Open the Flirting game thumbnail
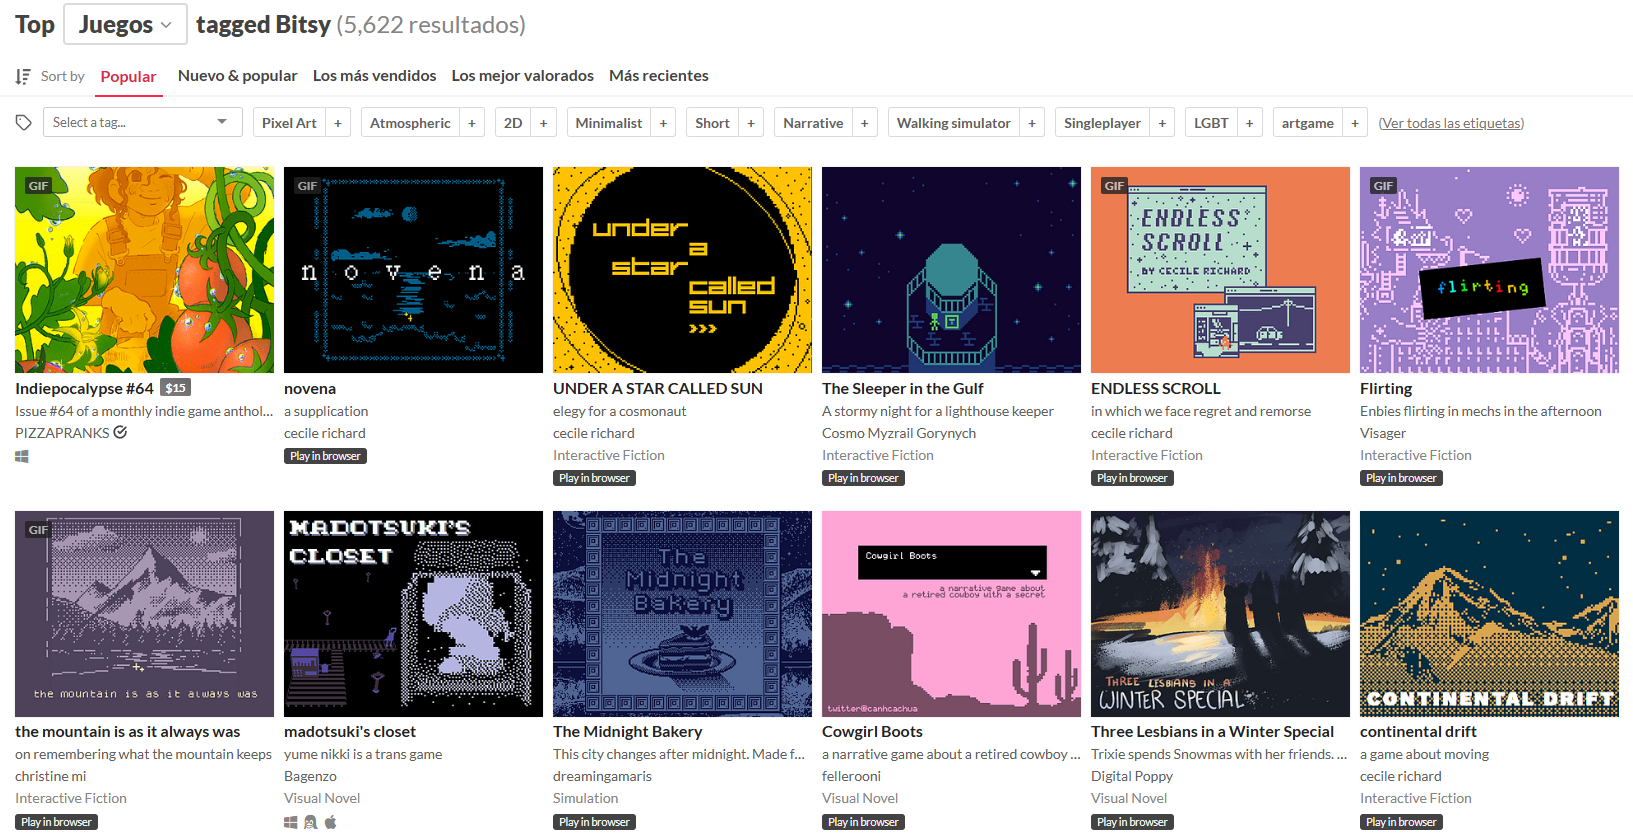 click(1489, 270)
